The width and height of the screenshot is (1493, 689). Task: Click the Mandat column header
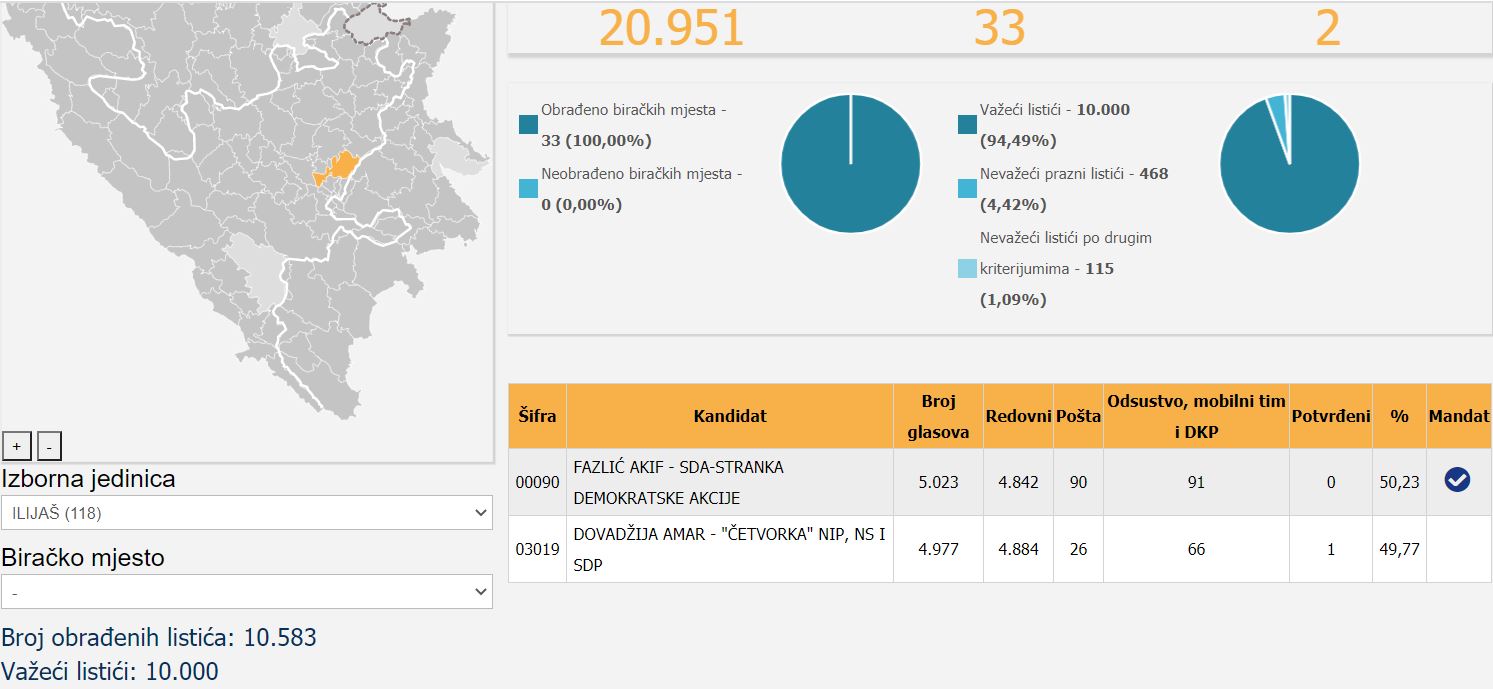pyautogui.click(x=1458, y=416)
